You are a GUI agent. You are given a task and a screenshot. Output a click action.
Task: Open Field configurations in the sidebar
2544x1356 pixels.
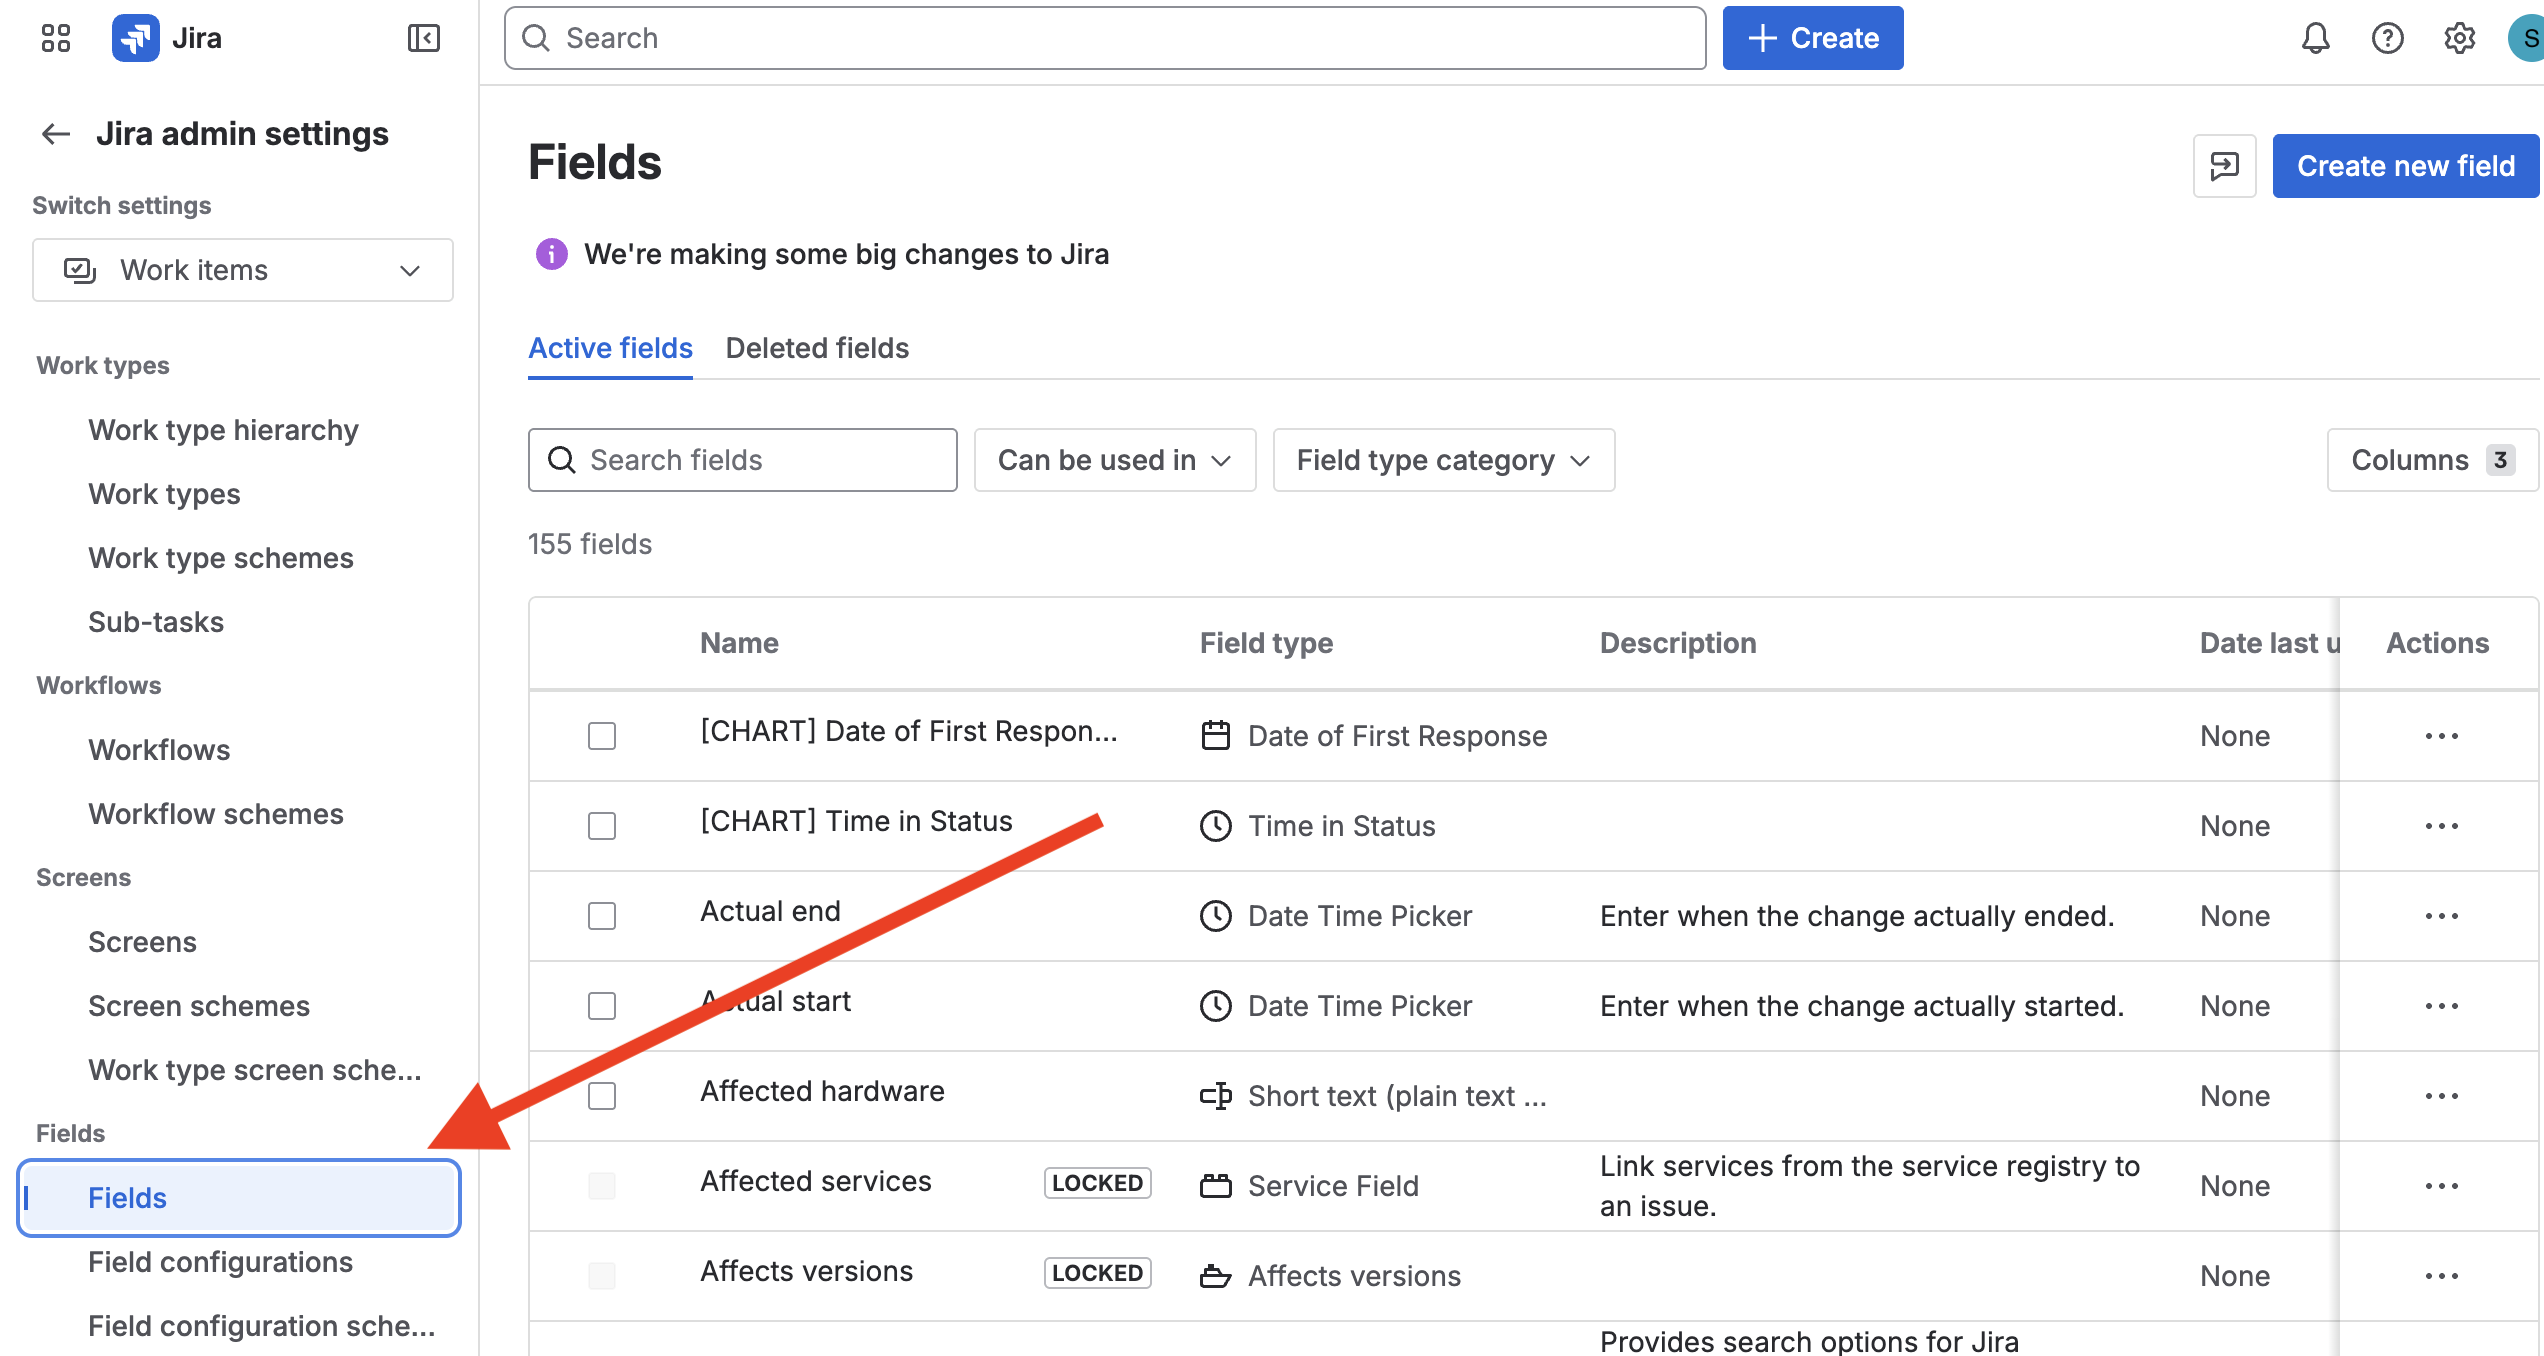(220, 1262)
